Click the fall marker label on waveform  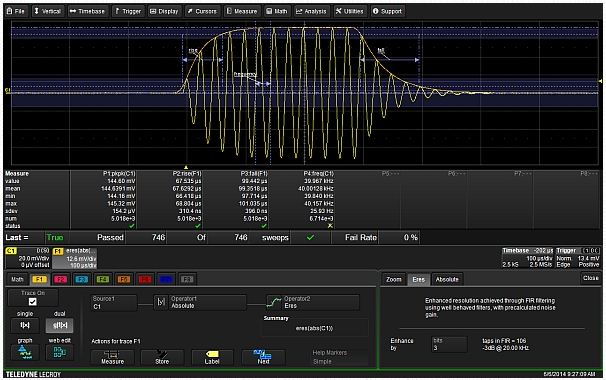pos(381,50)
